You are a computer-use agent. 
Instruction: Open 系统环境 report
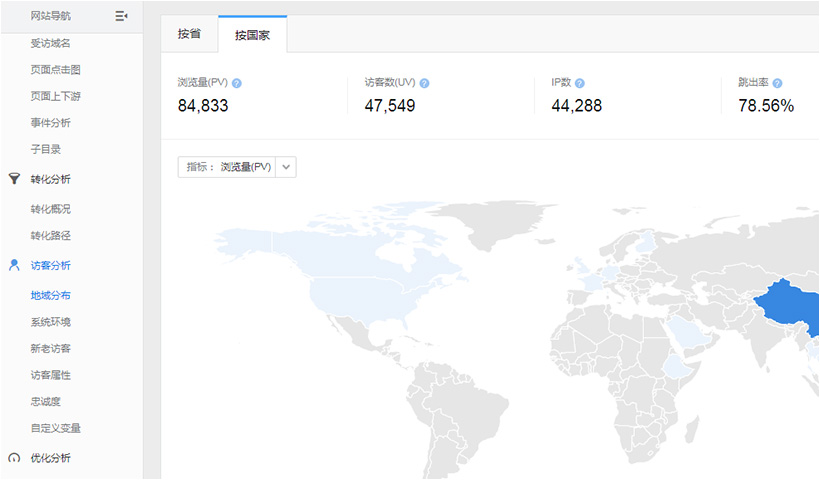[x=51, y=322]
